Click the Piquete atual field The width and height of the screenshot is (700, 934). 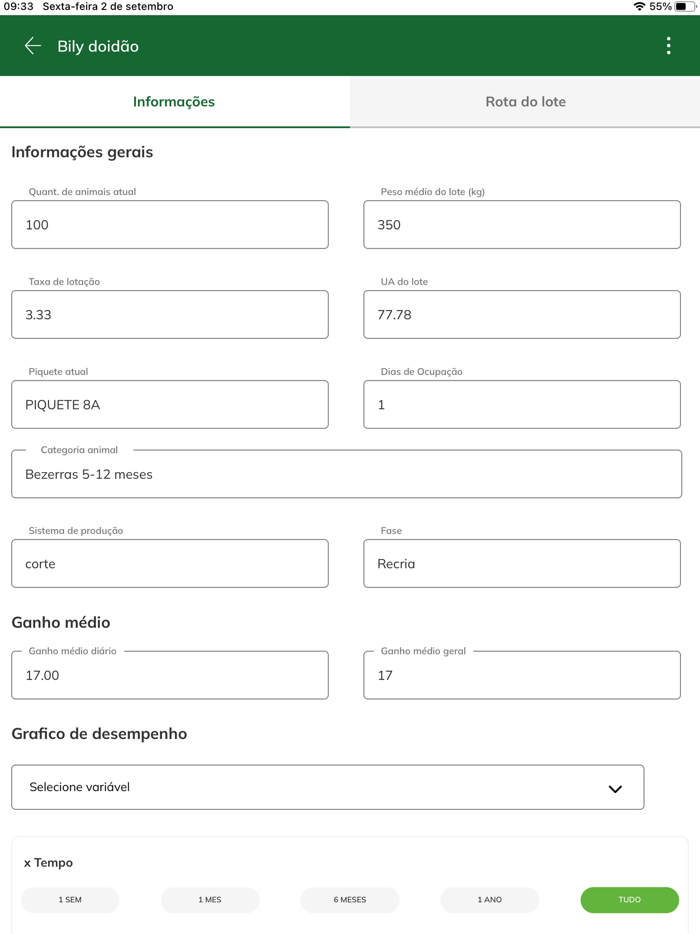point(170,404)
